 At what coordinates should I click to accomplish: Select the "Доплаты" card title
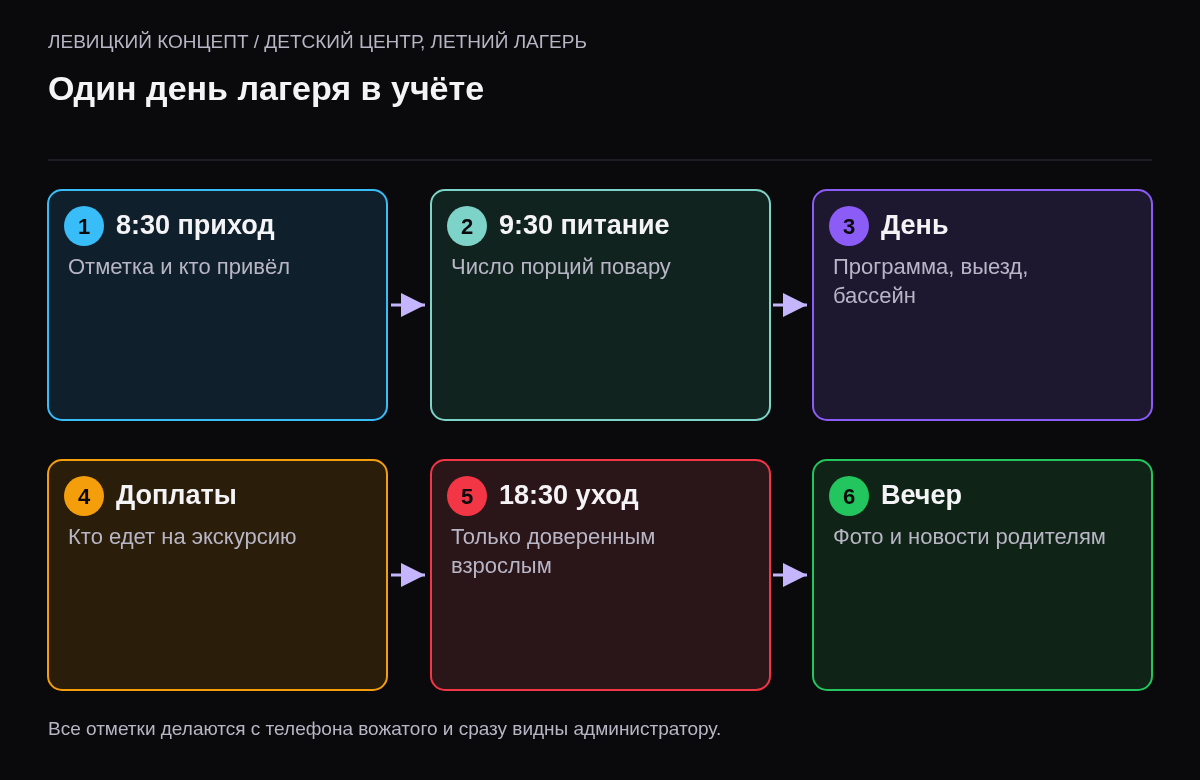(x=176, y=495)
